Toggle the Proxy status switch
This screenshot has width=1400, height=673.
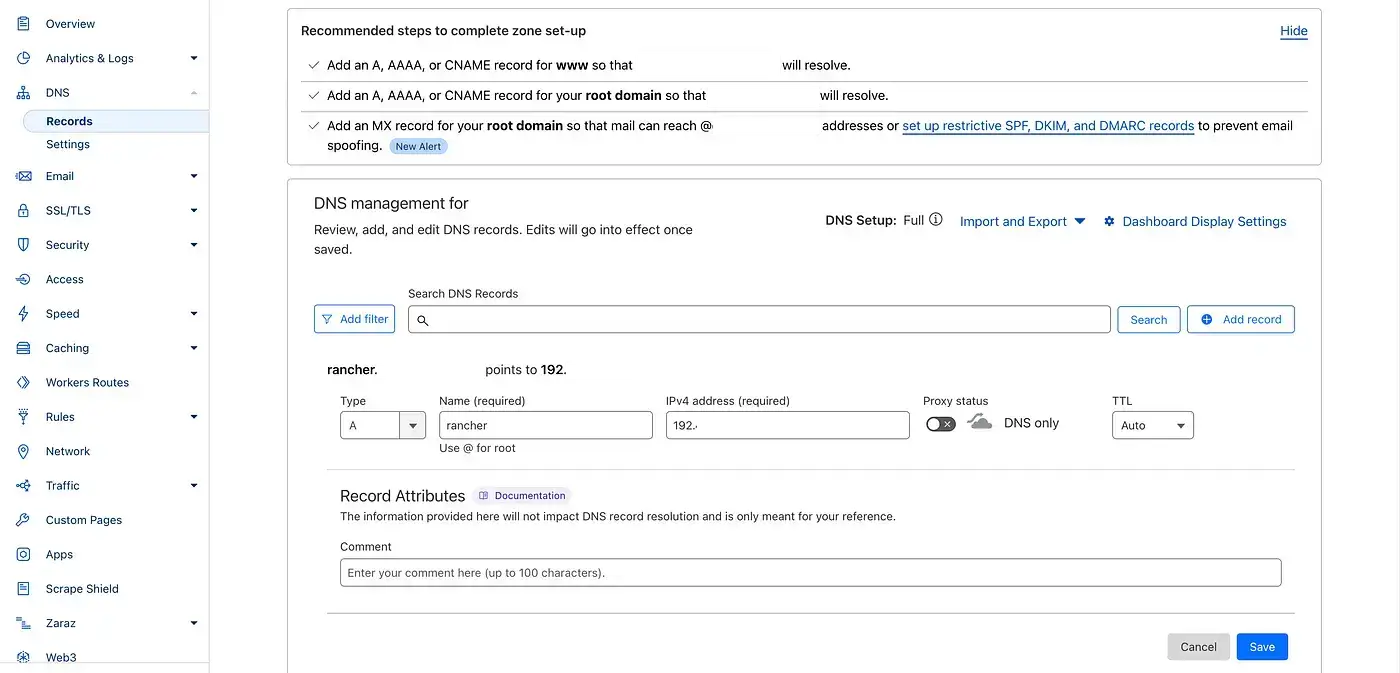(940, 424)
